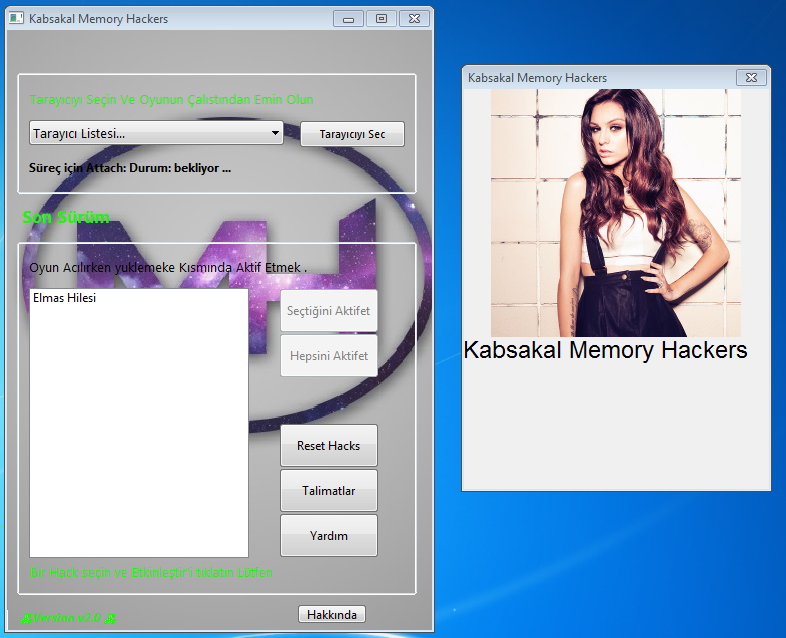Click the Hepsini Aktifet button
The image size is (786, 638).
(329, 355)
